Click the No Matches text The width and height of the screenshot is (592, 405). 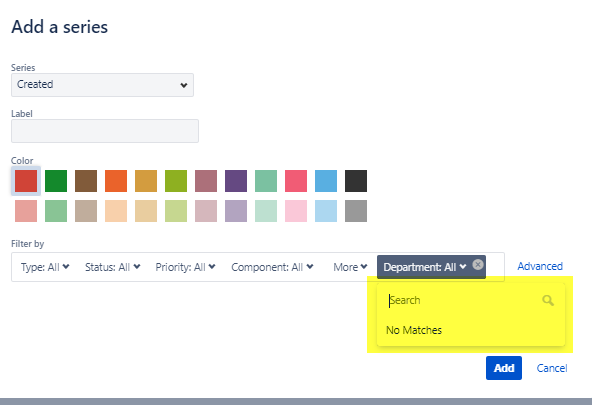[x=414, y=330]
